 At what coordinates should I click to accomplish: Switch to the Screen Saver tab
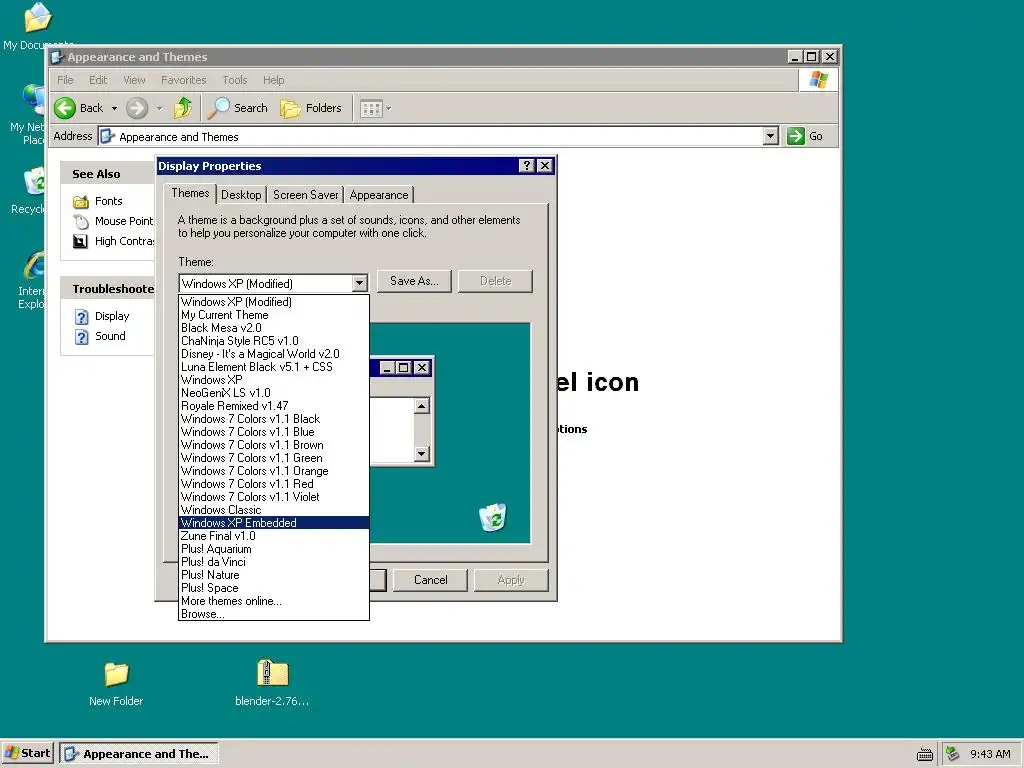click(x=306, y=195)
